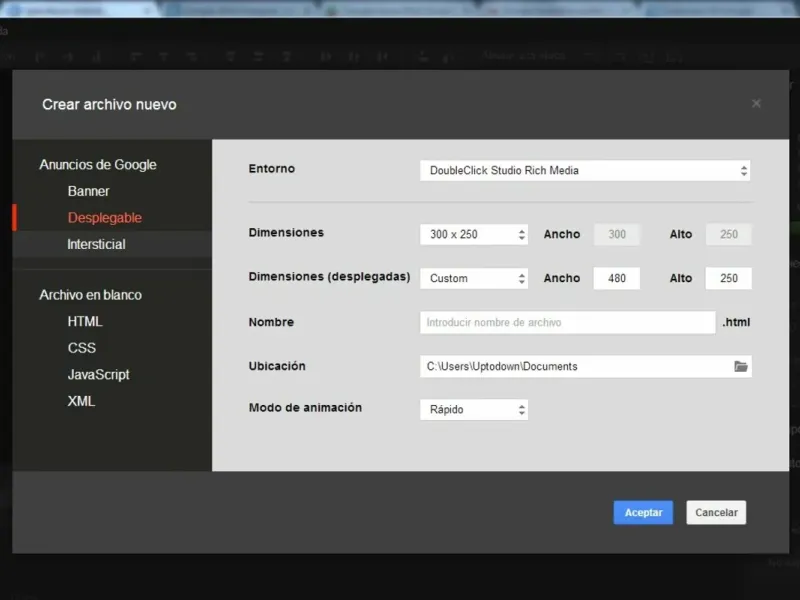Click the Aceptar button

[643, 512]
